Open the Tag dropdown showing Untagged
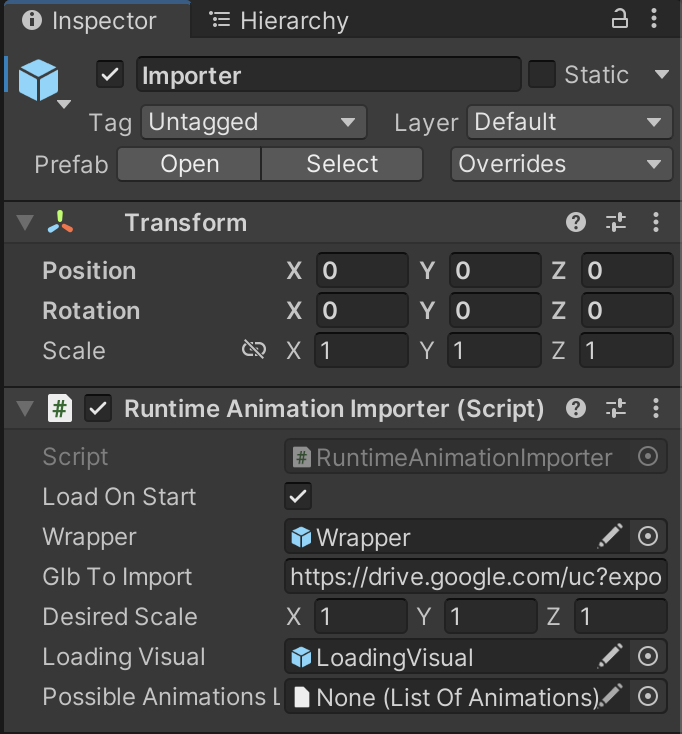The width and height of the screenshot is (682, 734). (x=252, y=122)
